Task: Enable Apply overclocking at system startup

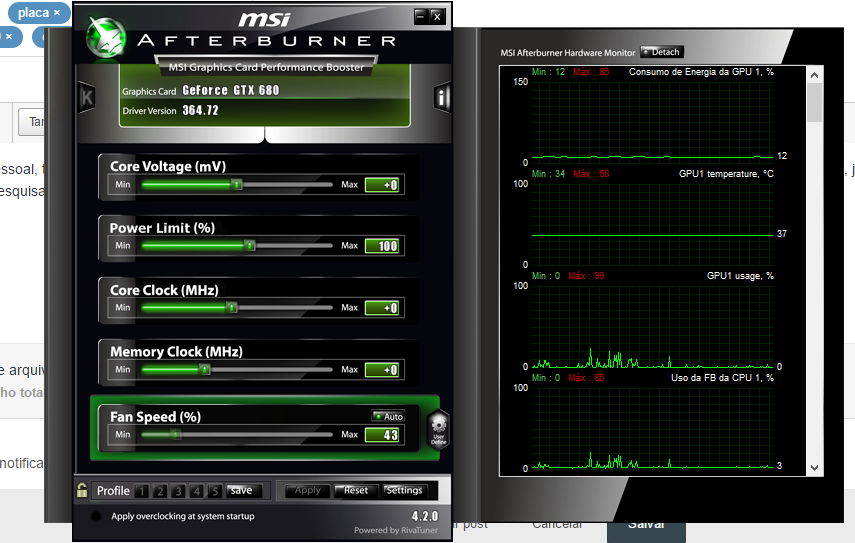Action: (96, 516)
